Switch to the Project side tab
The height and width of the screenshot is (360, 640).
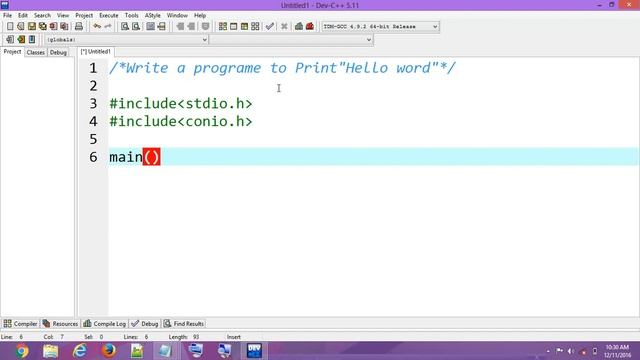pyautogui.click(x=12, y=52)
